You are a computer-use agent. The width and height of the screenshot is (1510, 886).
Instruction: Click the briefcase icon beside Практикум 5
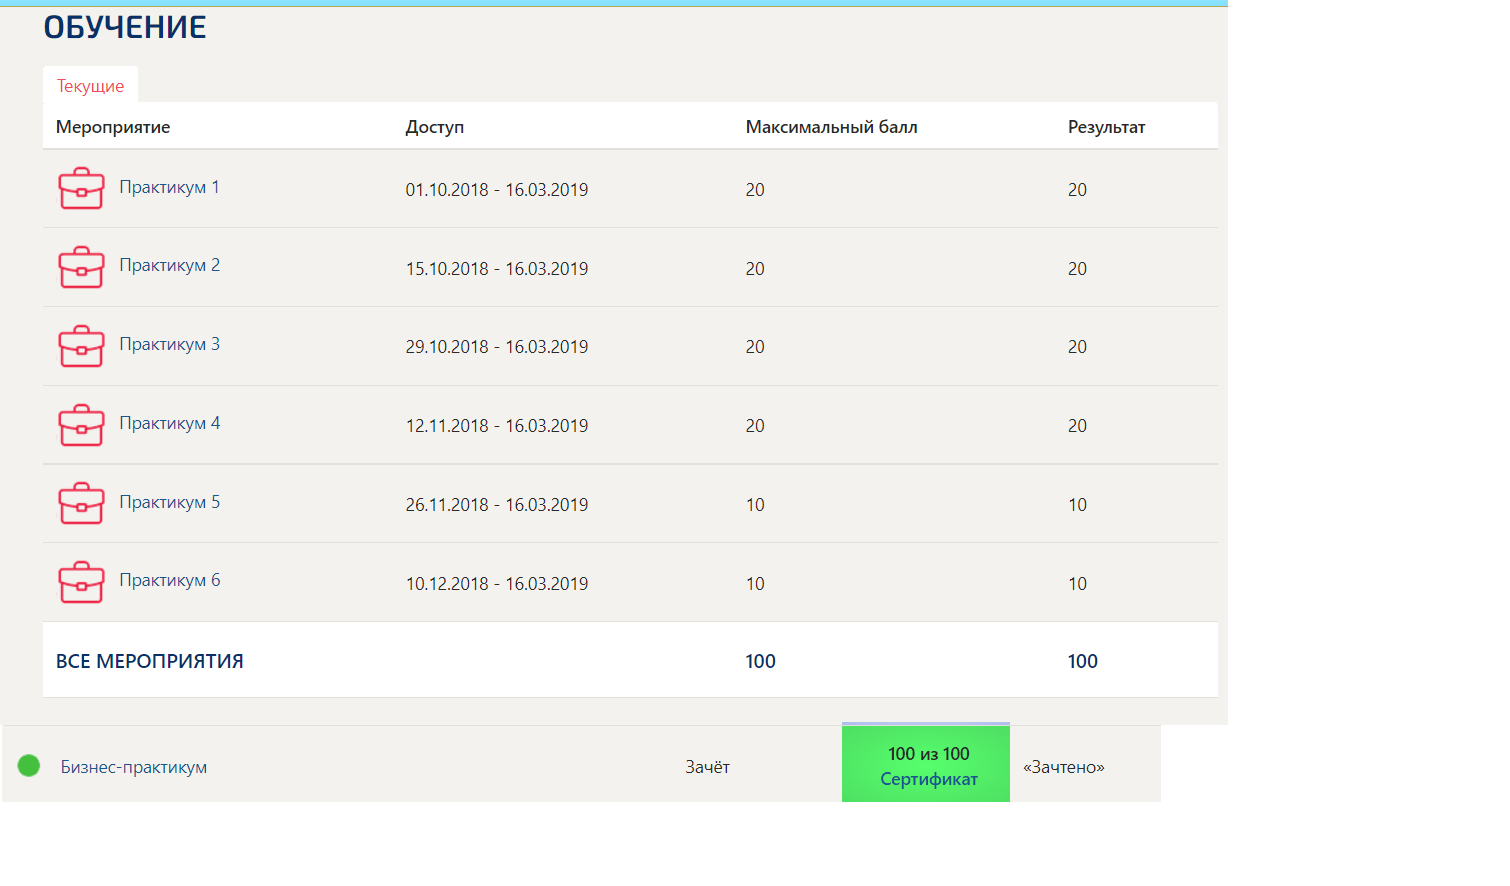[x=81, y=503]
